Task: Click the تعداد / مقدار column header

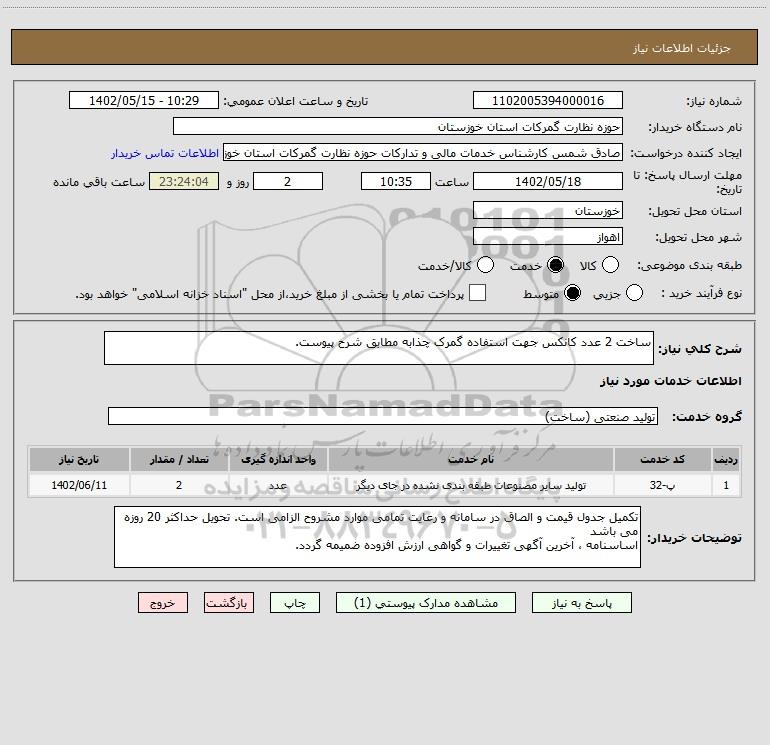Action: pos(179,460)
